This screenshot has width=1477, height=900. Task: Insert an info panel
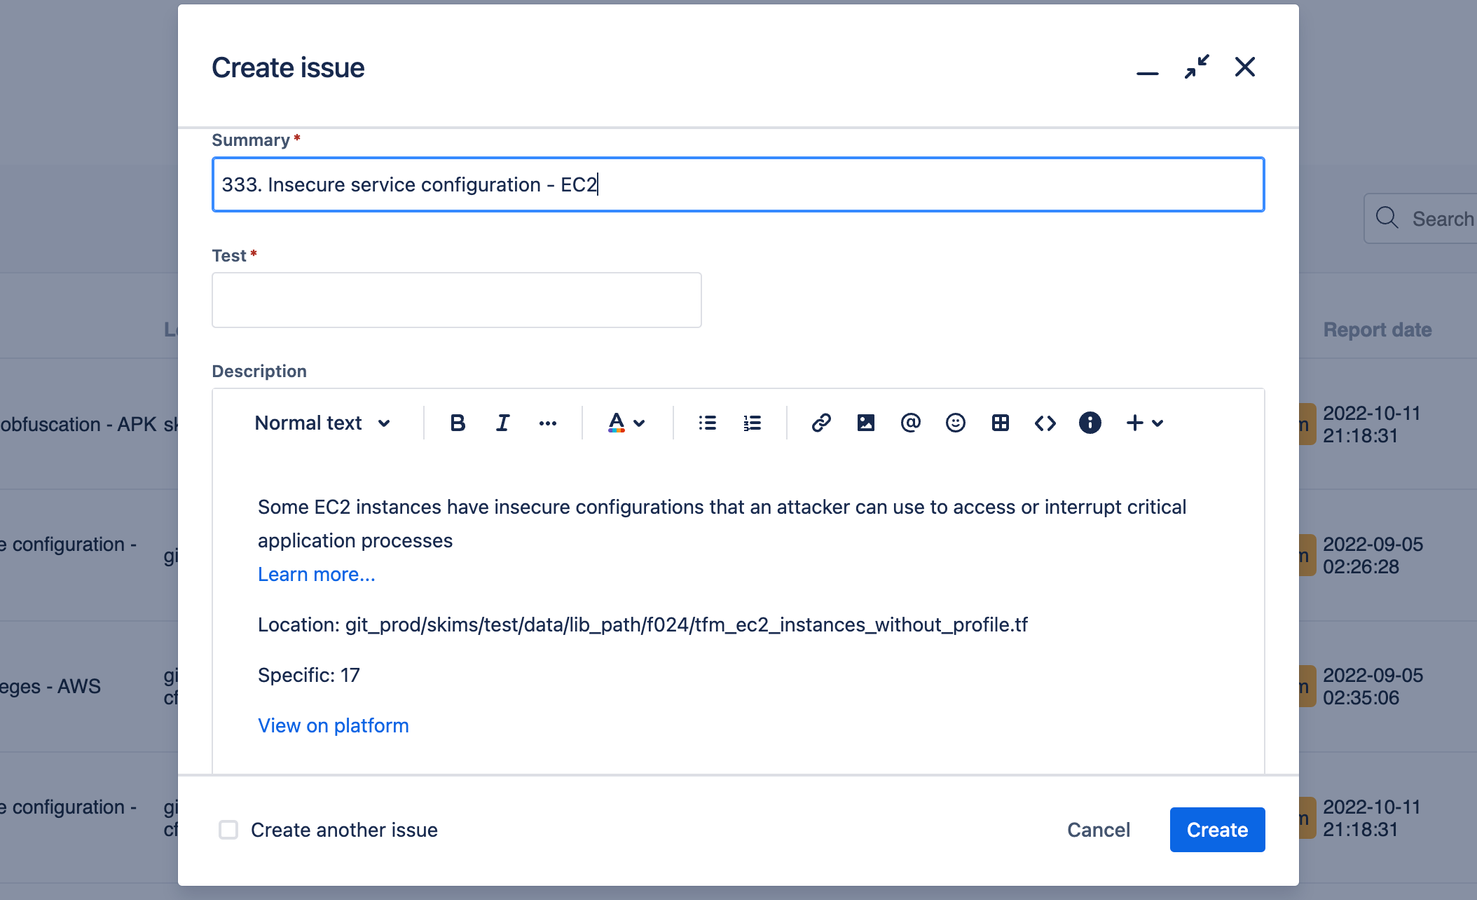[x=1090, y=423]
